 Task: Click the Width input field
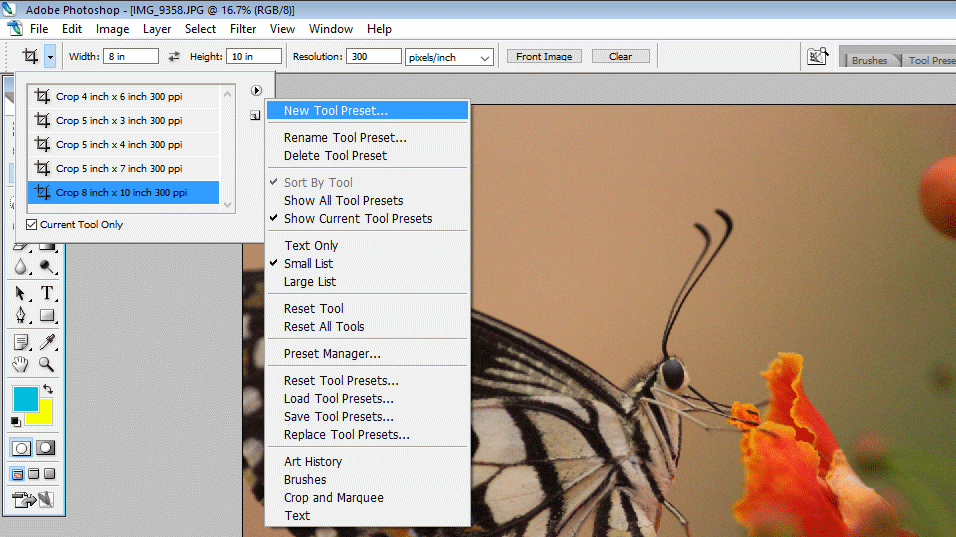click(131, 57)
